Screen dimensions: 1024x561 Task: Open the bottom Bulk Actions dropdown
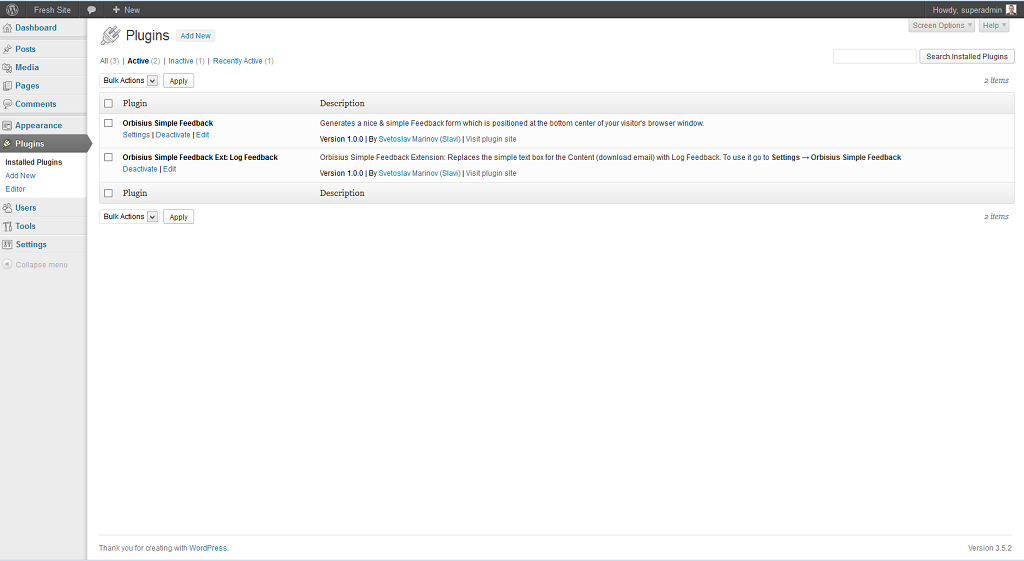coord(129,216)
